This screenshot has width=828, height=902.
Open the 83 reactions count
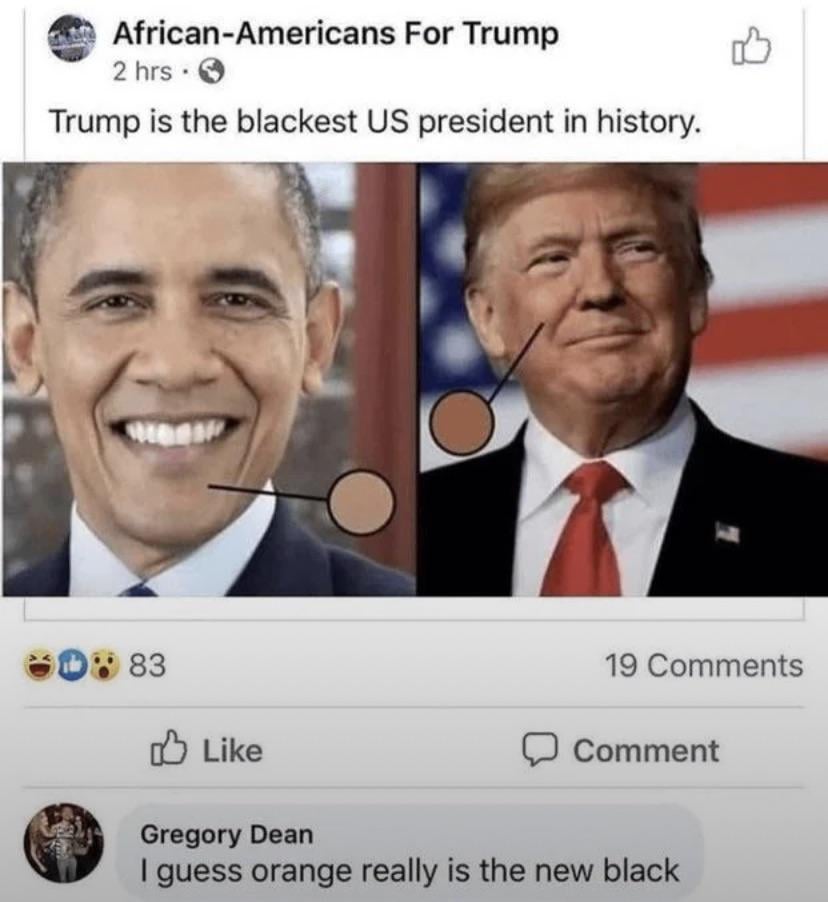click(147, 665)
